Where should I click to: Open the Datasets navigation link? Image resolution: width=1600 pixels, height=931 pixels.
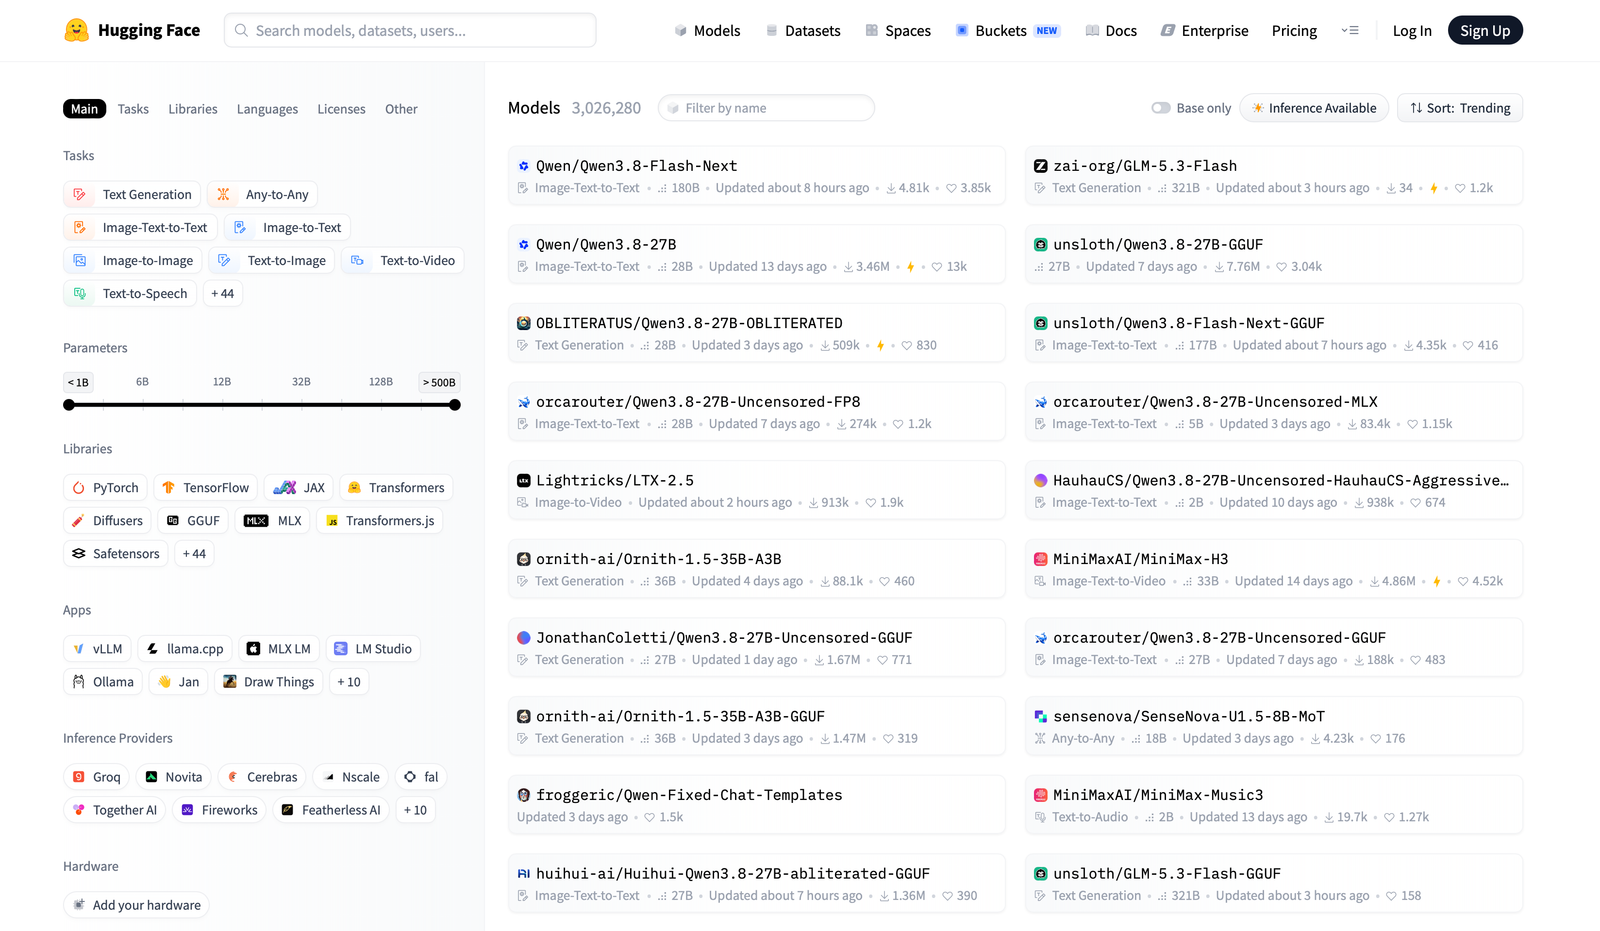803,31
